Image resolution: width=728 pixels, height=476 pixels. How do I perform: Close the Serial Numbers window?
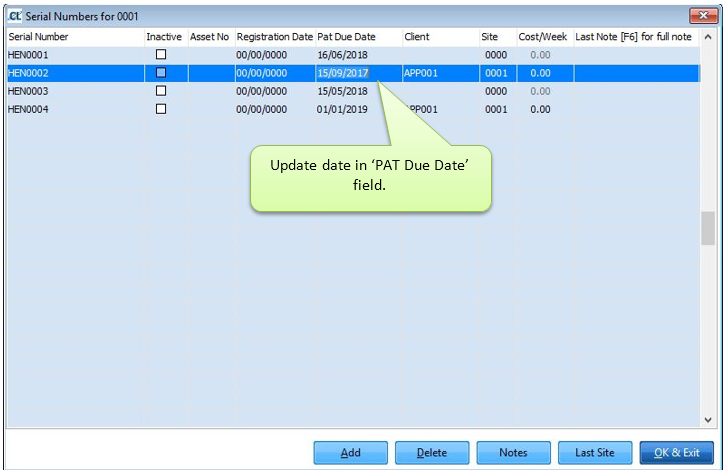(x=703, y=15)
